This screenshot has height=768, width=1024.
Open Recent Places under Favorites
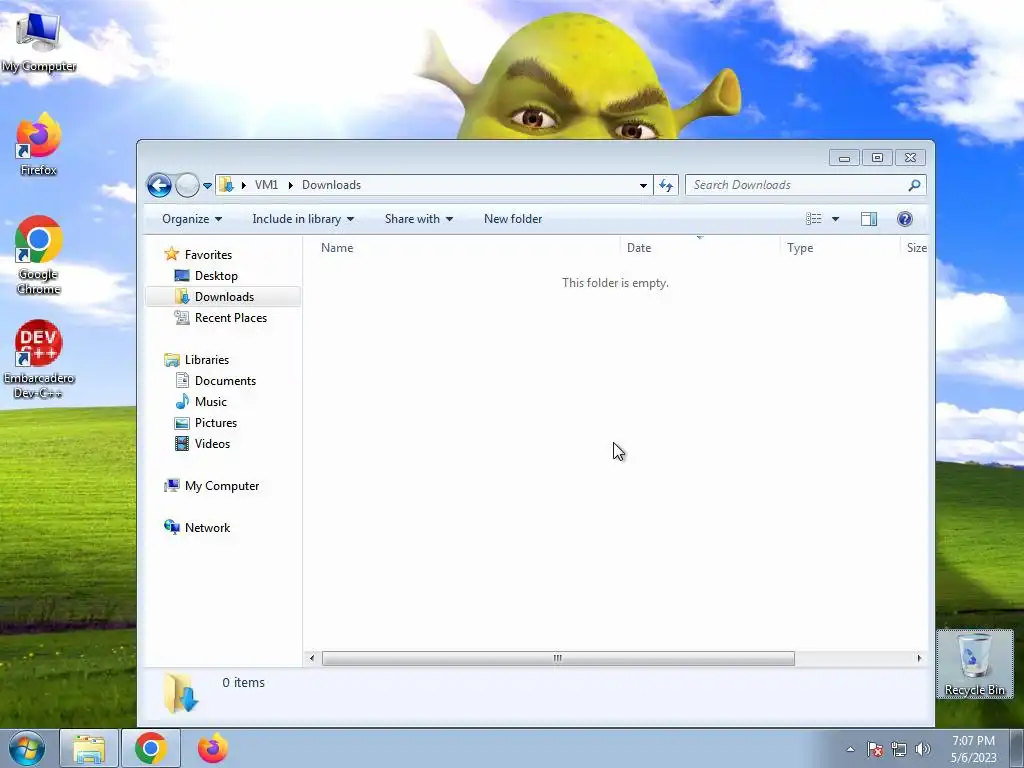coord(230,317)
